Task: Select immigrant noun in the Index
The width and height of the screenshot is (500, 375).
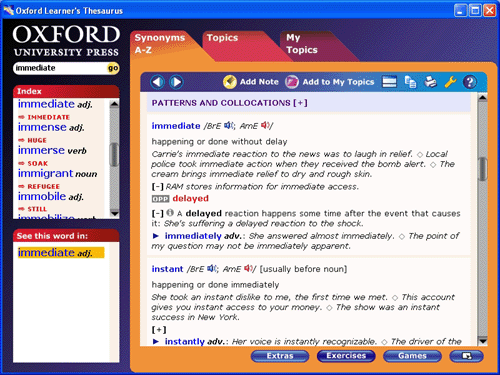Action: click(x=58, y=173)
